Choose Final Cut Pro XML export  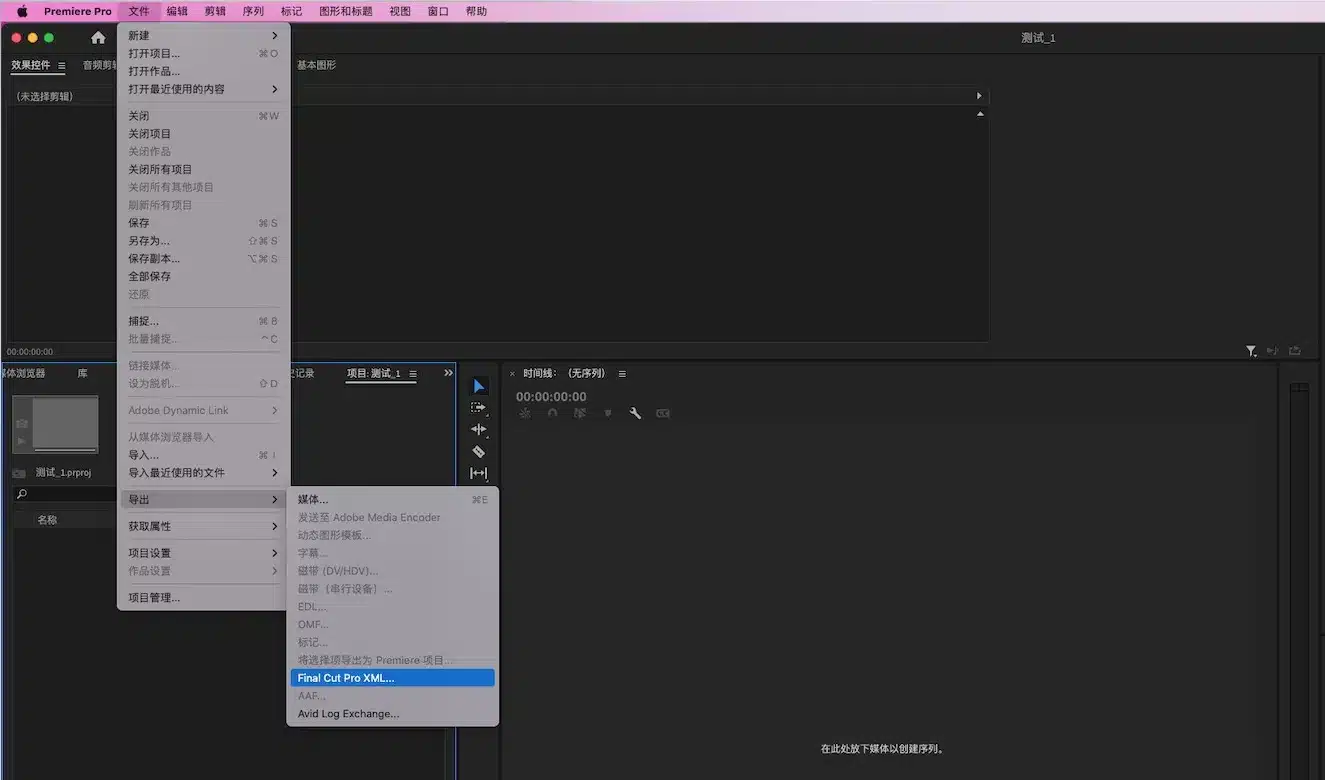(393, 678)
